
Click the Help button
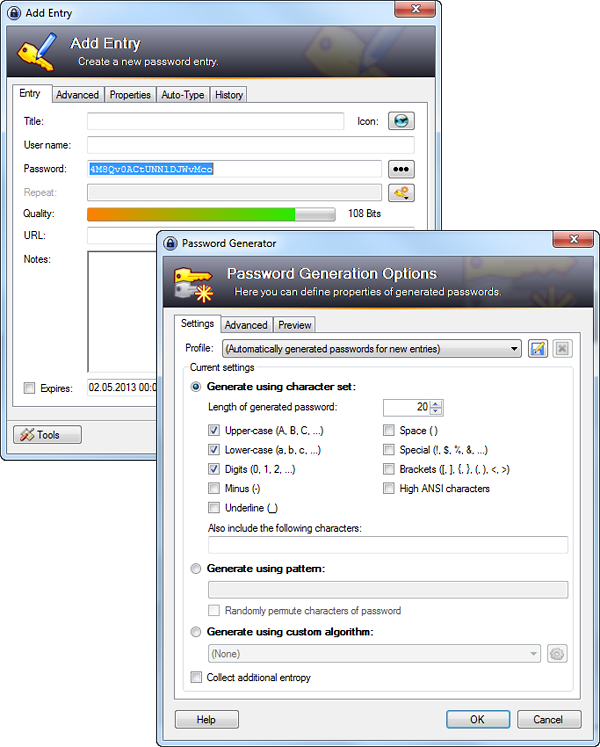point(207,719)
